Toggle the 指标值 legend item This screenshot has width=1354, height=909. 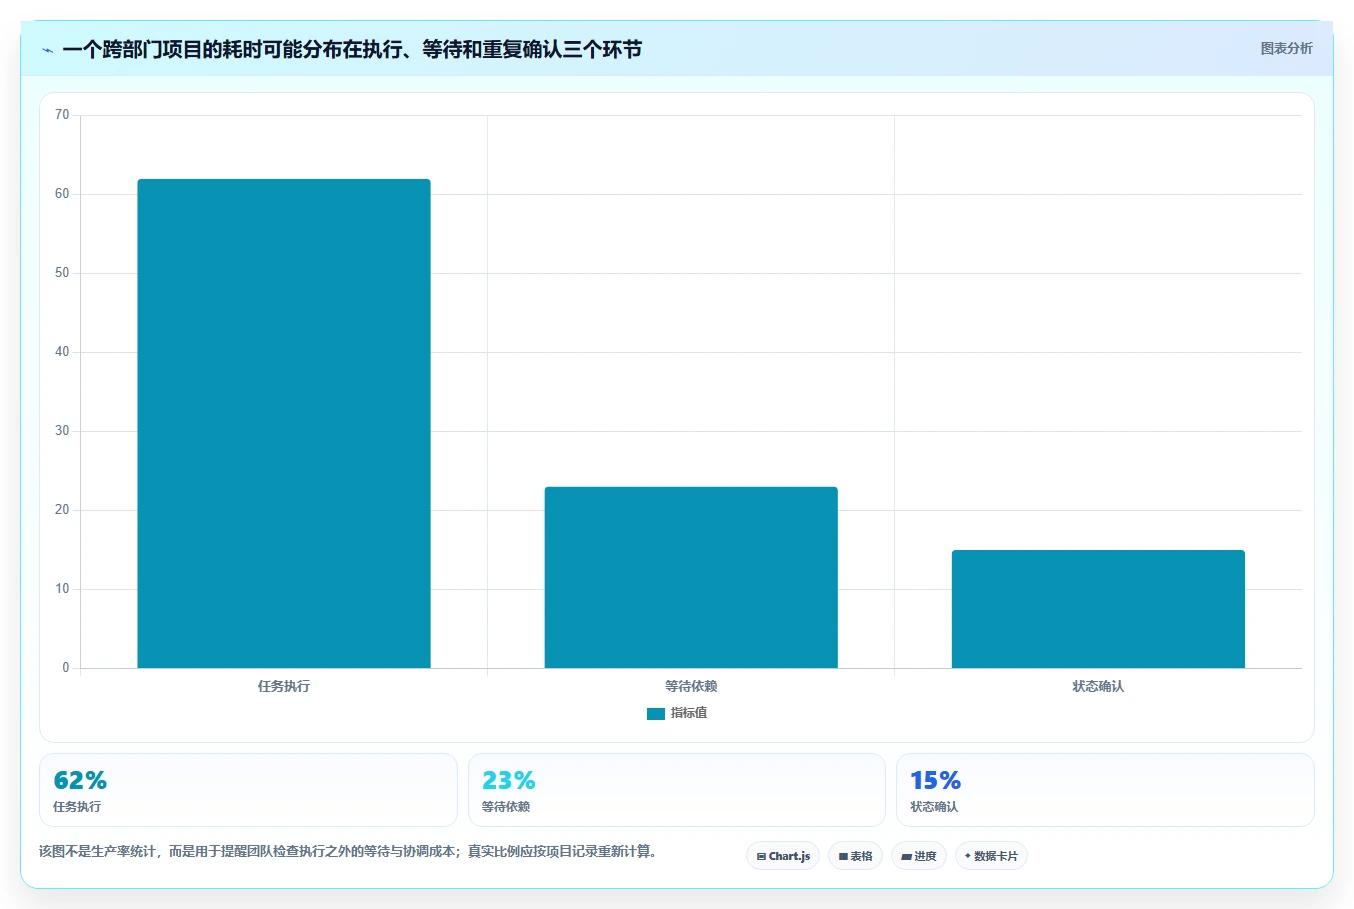677,713
